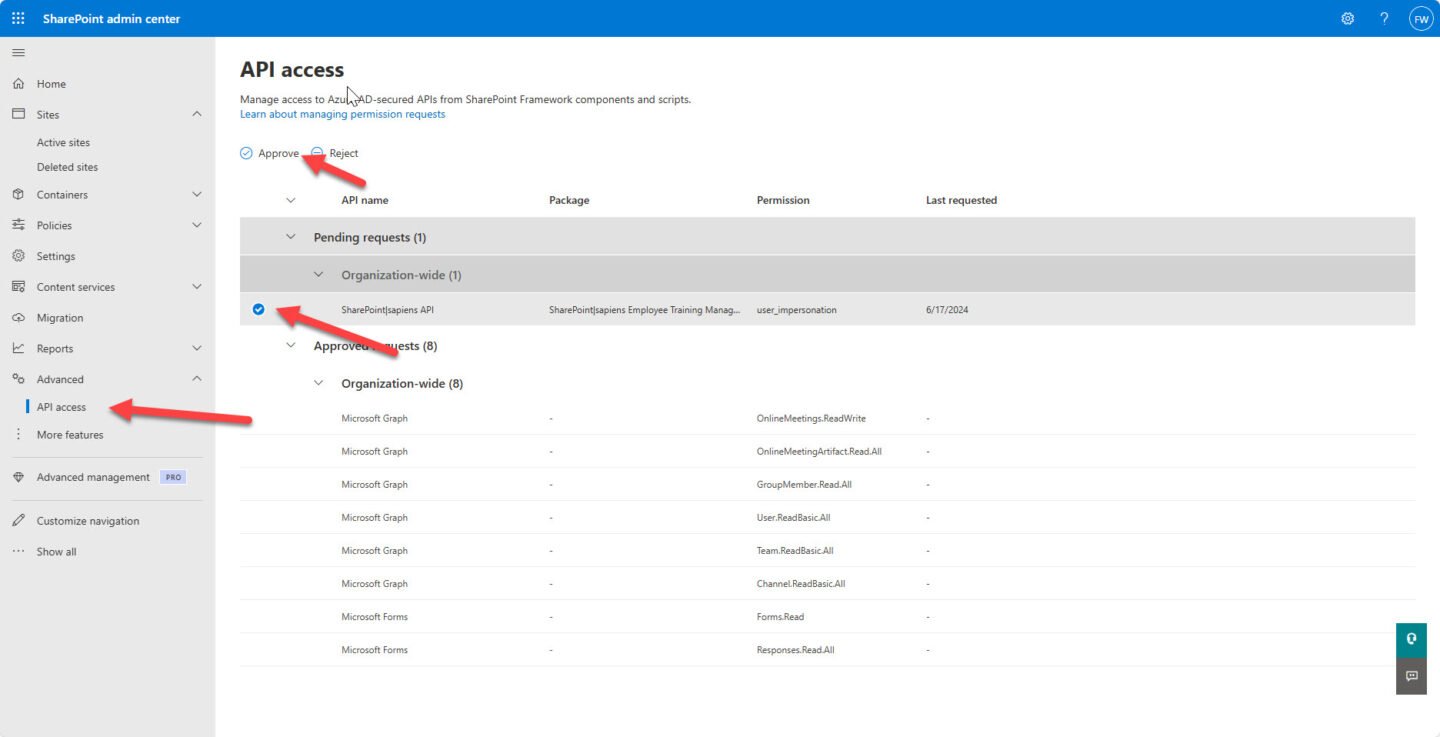The width and height of the screenshot is (1440, 737).
Task: Click the Migration cloud icon
Action: tap(18, 318)
